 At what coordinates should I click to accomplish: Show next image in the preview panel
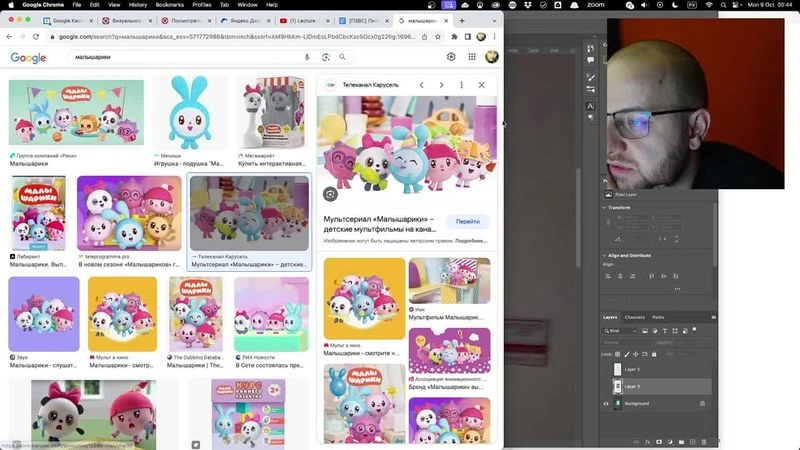[441, 85]
